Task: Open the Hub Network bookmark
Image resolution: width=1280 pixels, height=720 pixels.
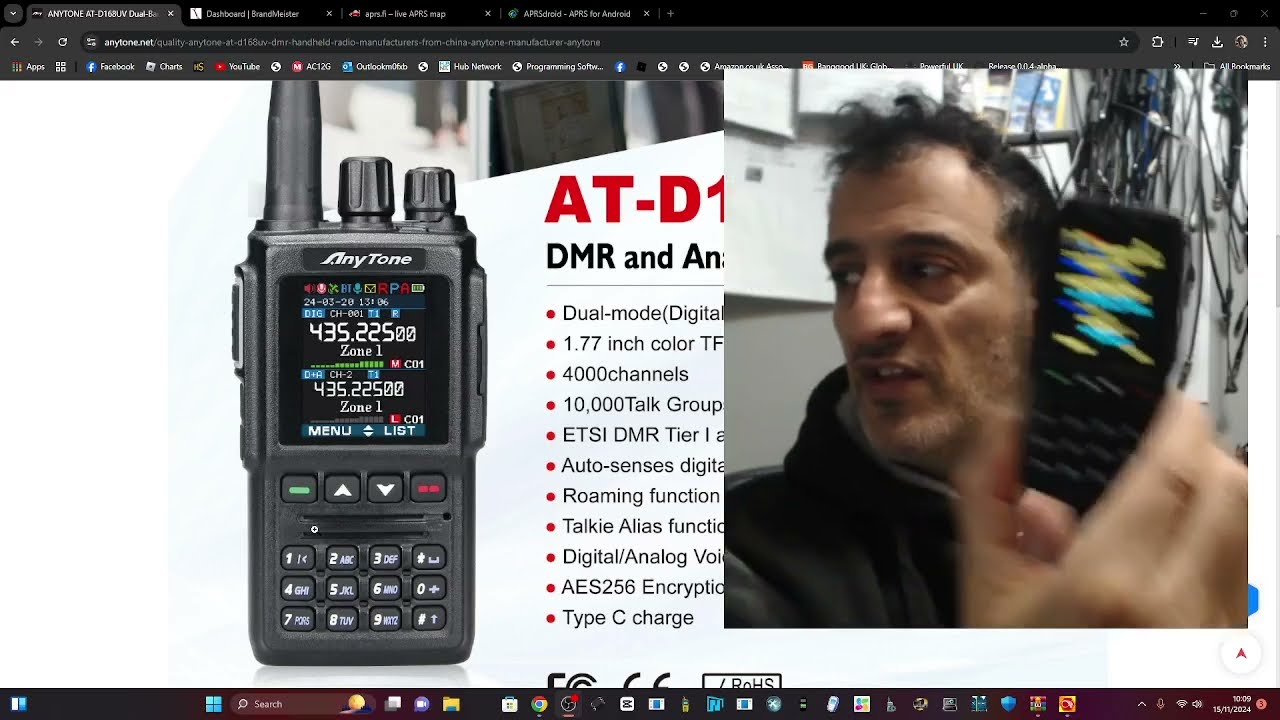Action: click(x=470, y=67)
